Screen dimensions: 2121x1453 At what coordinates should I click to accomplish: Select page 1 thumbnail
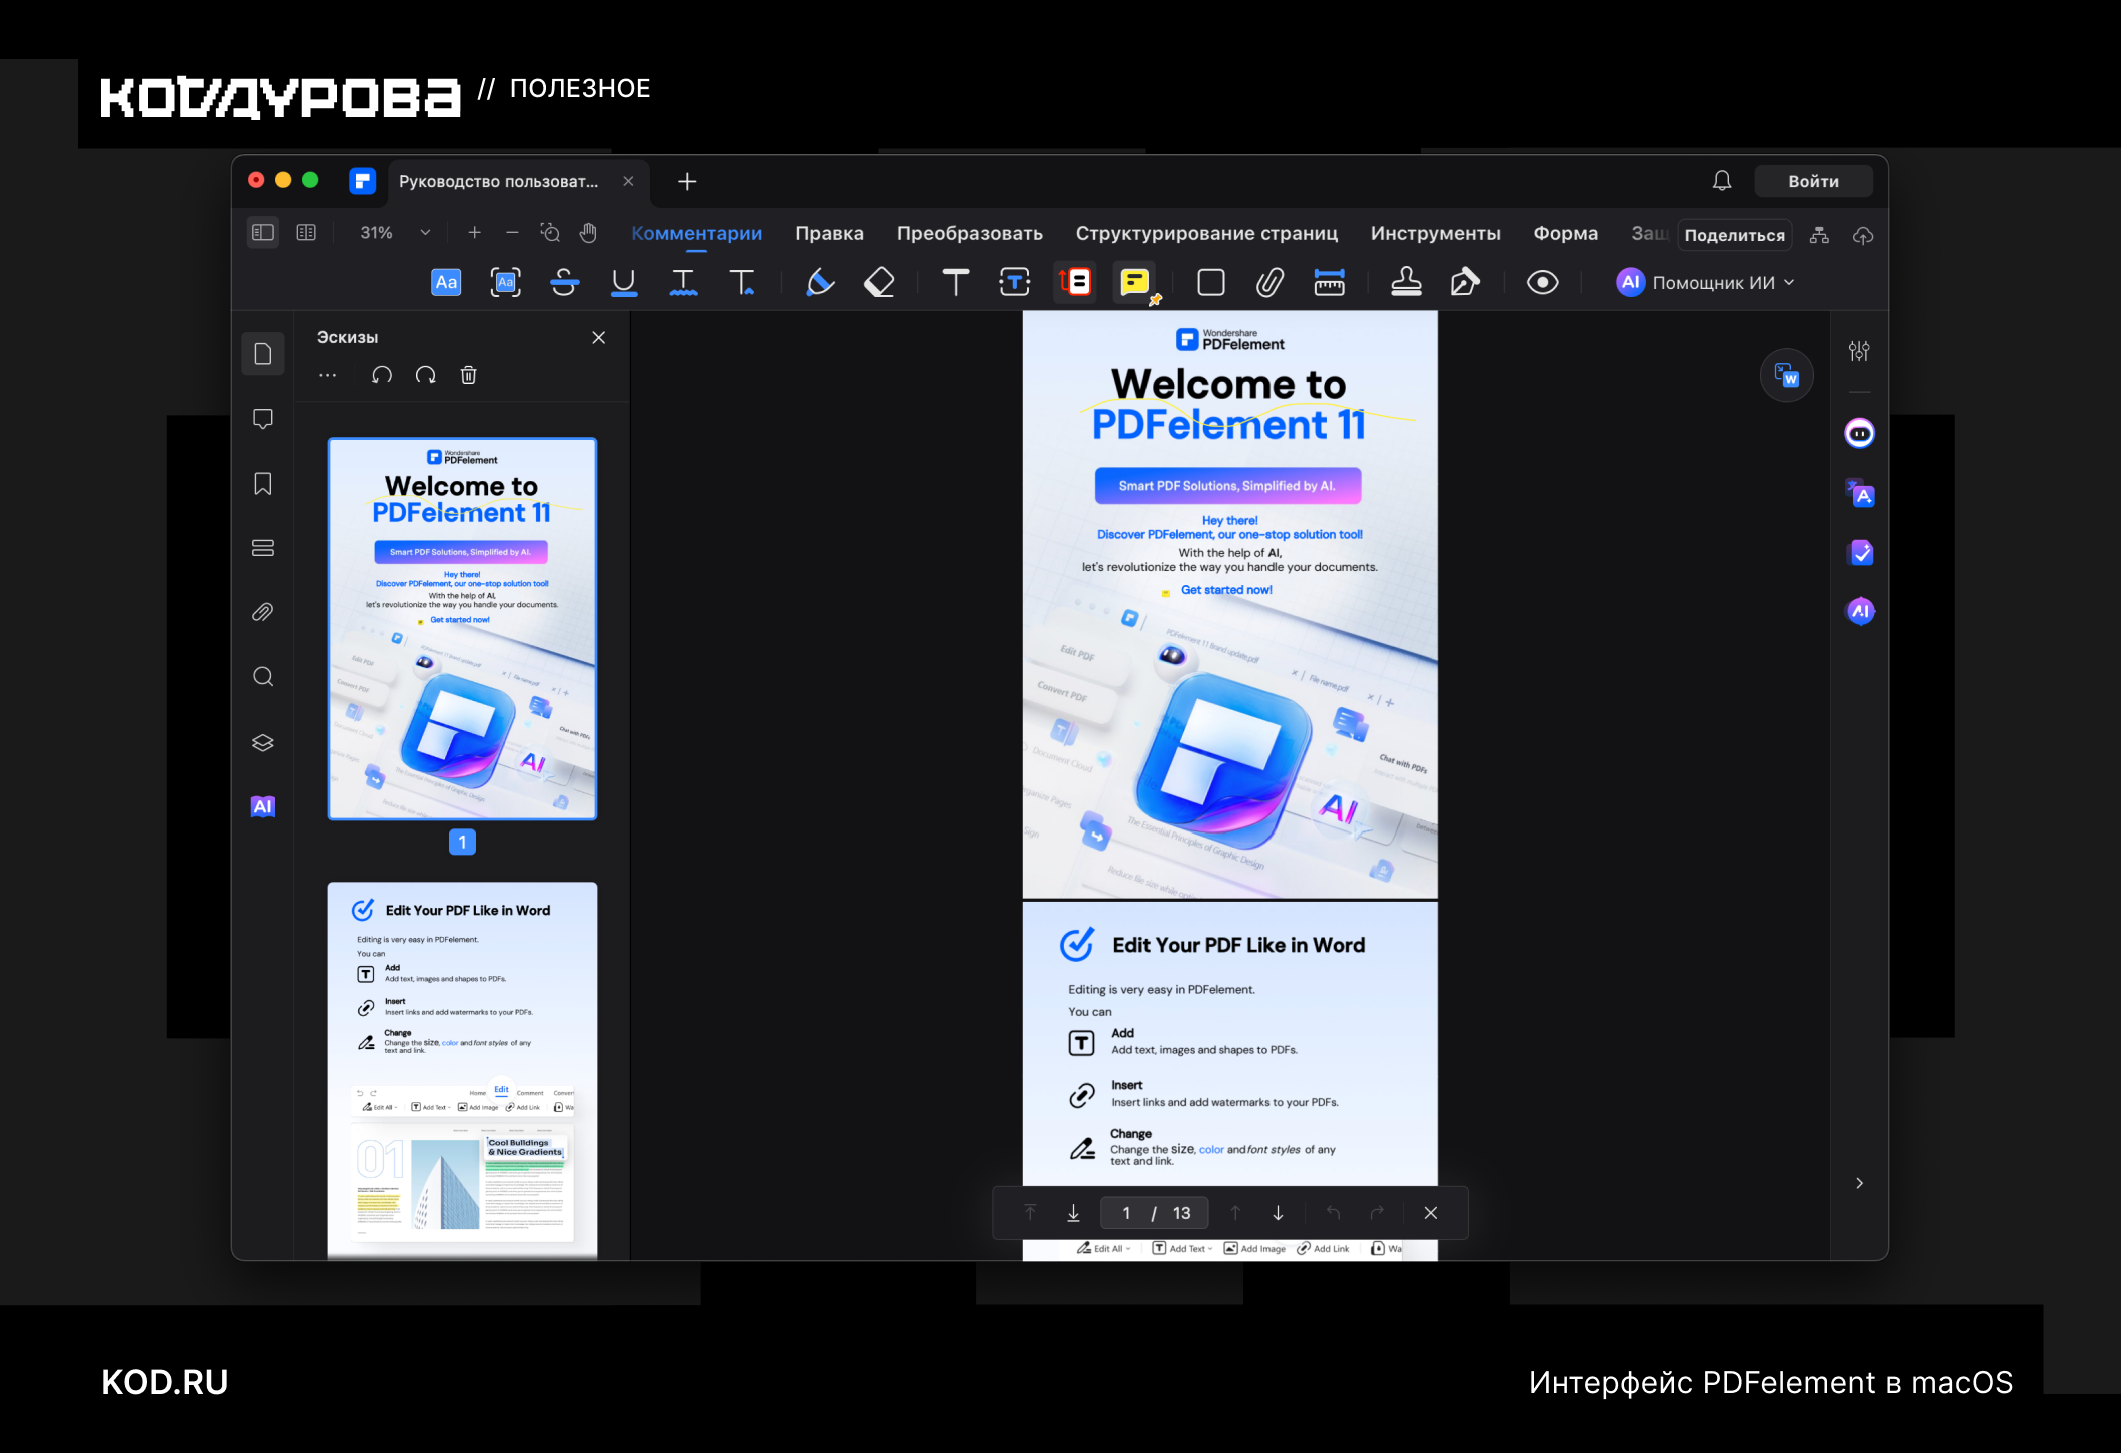tap(462, 629)
